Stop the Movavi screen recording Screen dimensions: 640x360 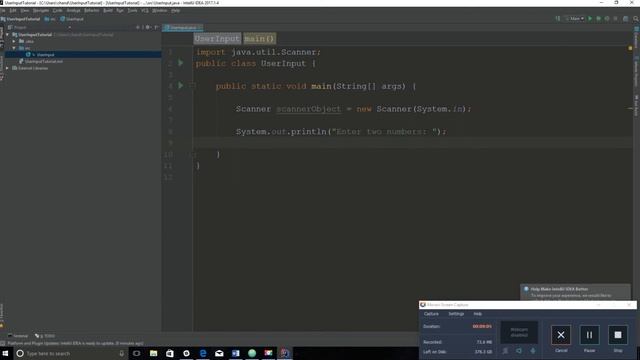[618, 335]
